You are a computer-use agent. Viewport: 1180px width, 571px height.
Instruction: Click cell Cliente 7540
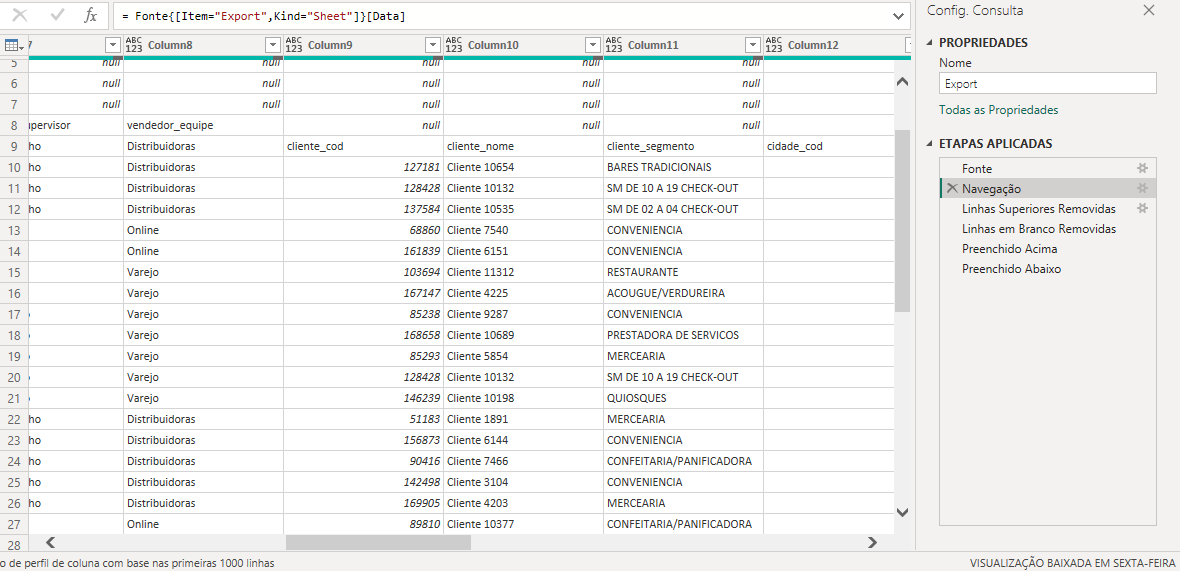pyautogui.click(x=523, y=229)
